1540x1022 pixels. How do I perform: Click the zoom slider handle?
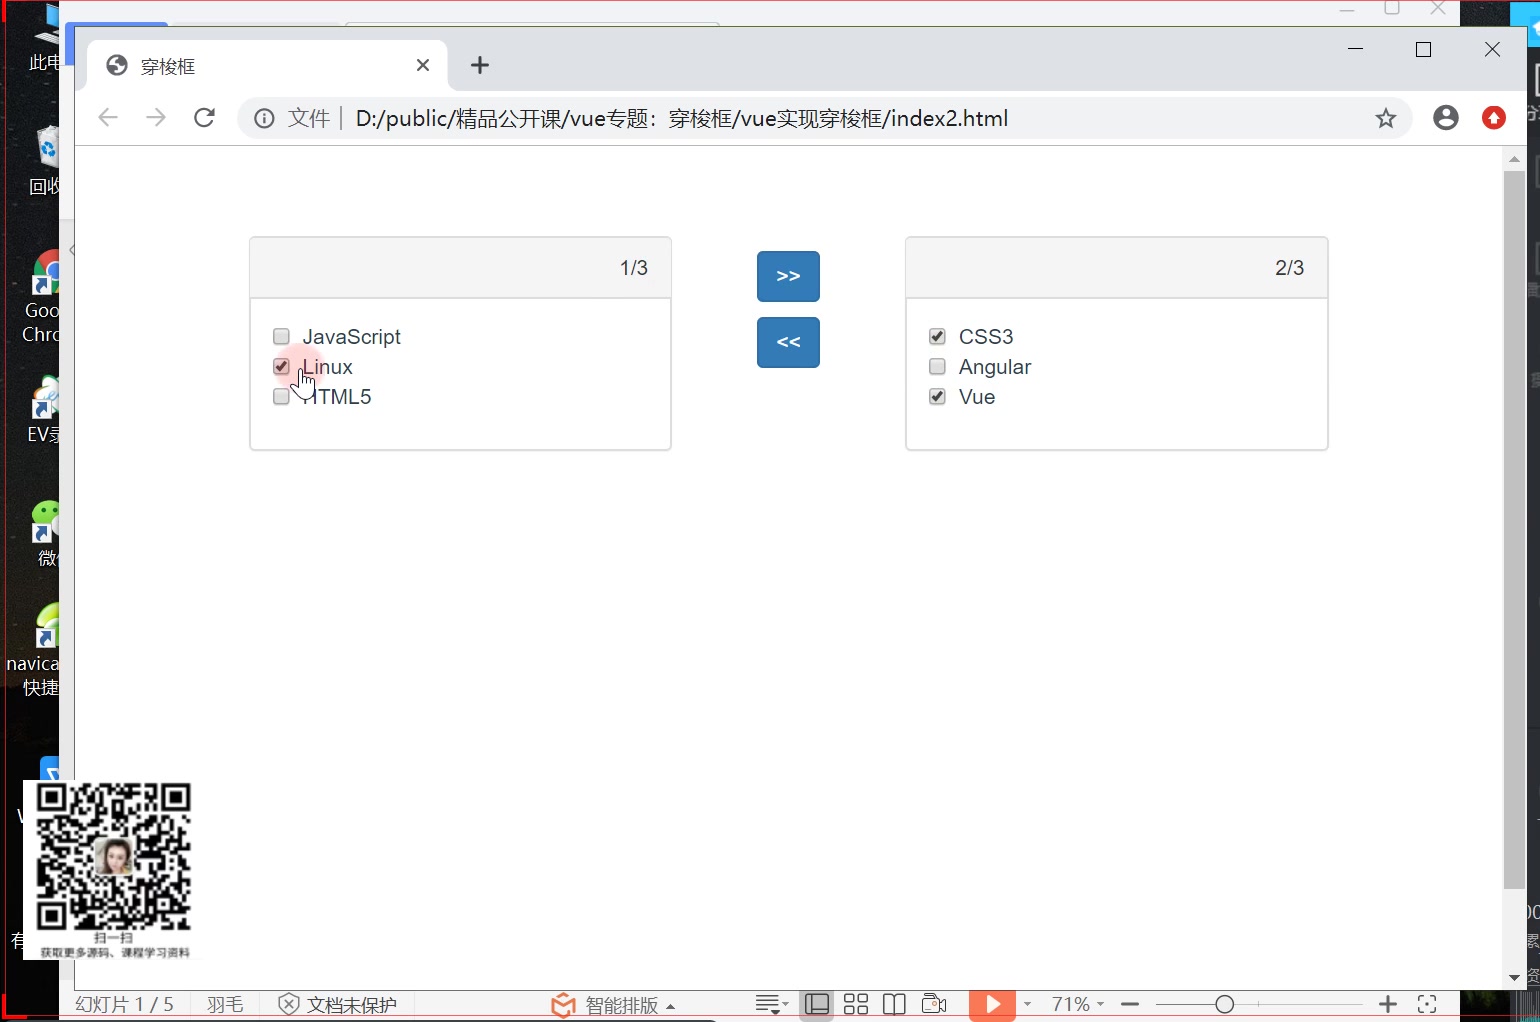pyautogui.click(x=1224, y=1004)
